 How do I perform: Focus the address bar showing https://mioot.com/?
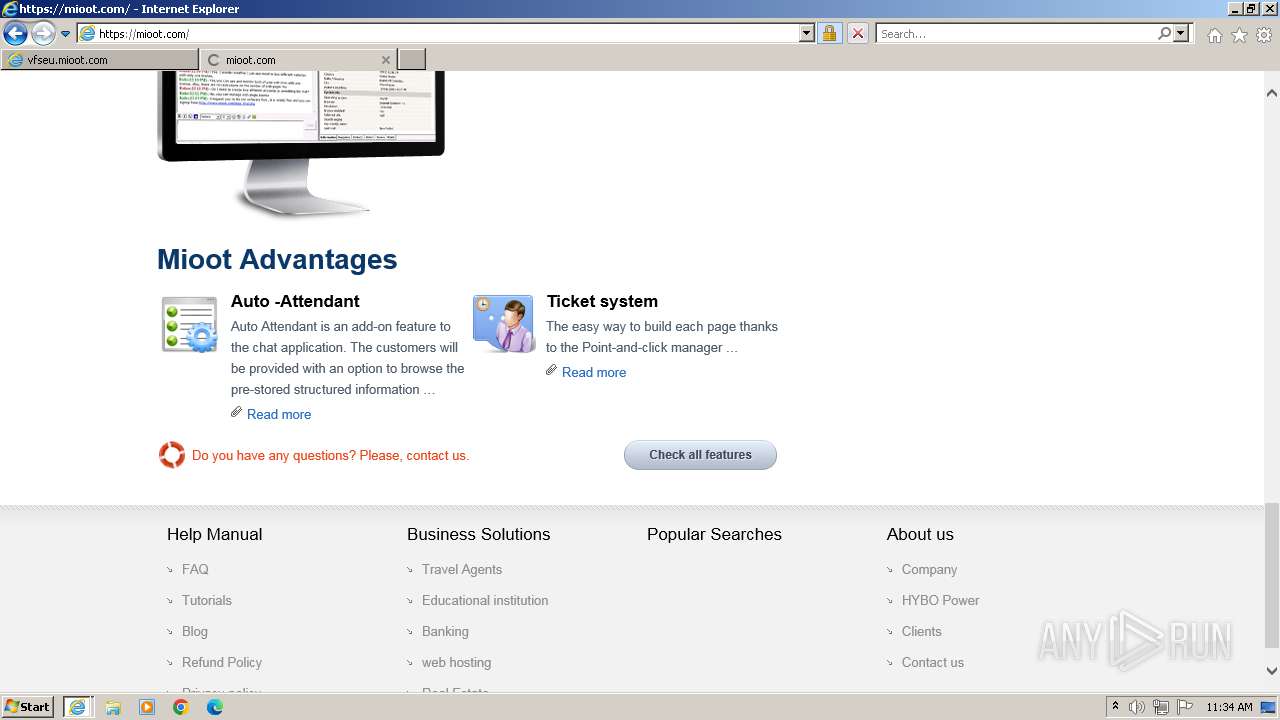tap(446, 34)
